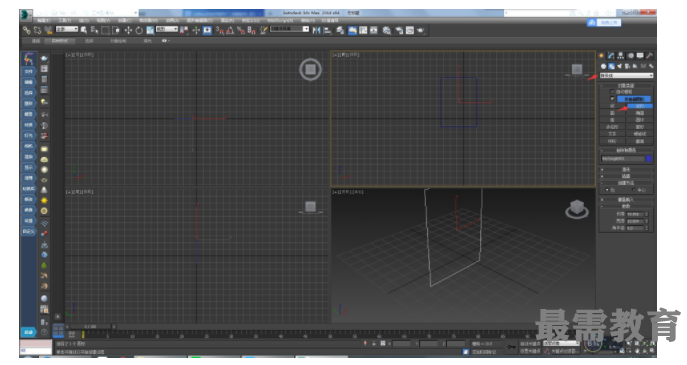Click Use Pivot Point Center icon
This screenshot has height=365, width=687.
(x=184, y=30)
